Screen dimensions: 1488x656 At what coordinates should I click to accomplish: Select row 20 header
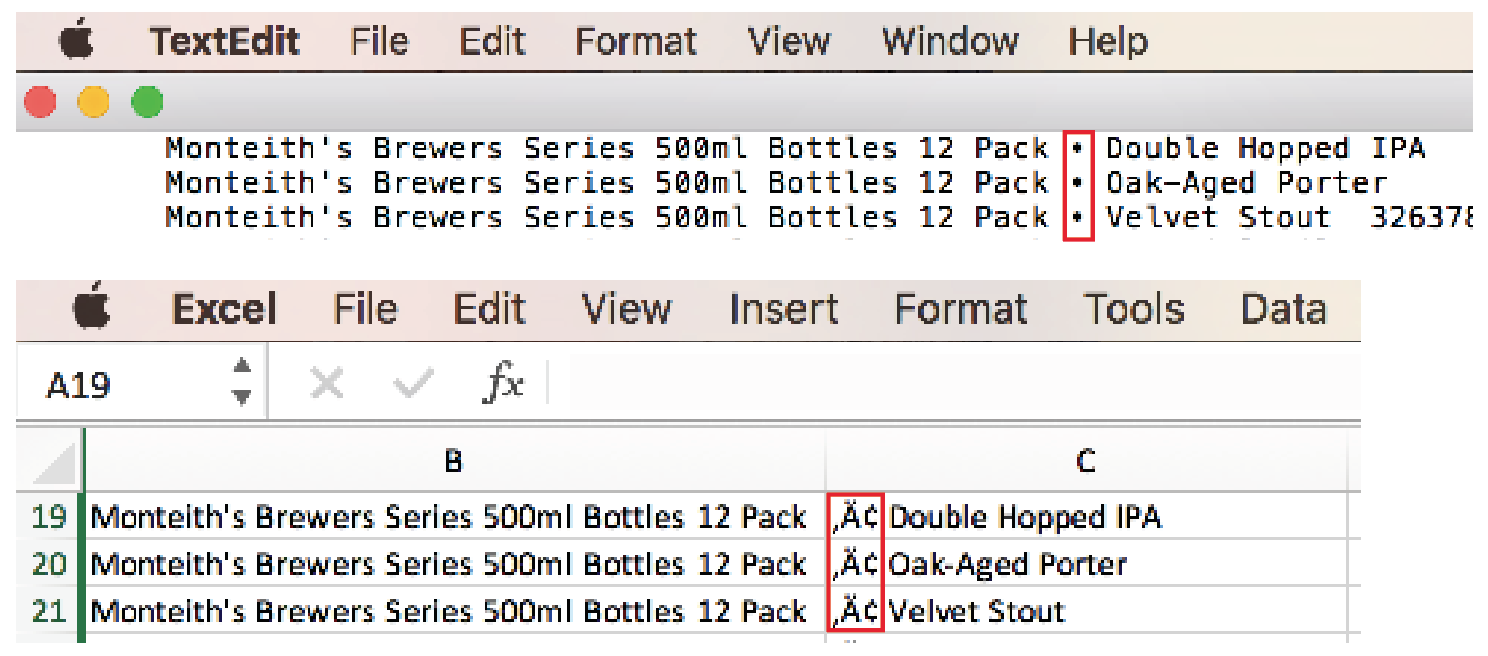tap(49, 564)
